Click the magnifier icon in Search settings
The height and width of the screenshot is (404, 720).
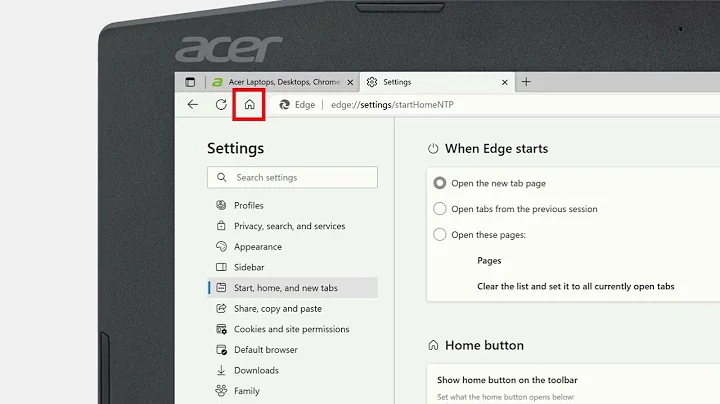coord(222,177)
